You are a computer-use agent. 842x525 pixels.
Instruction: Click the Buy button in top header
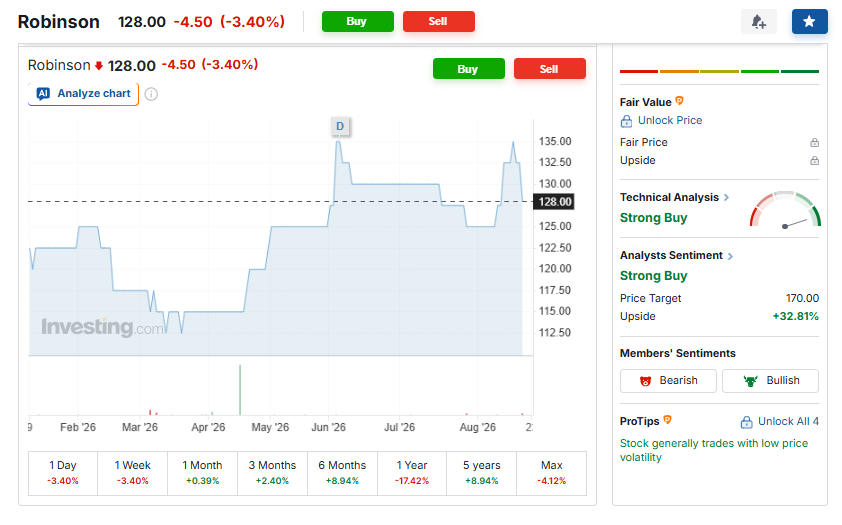coord(358,21)
